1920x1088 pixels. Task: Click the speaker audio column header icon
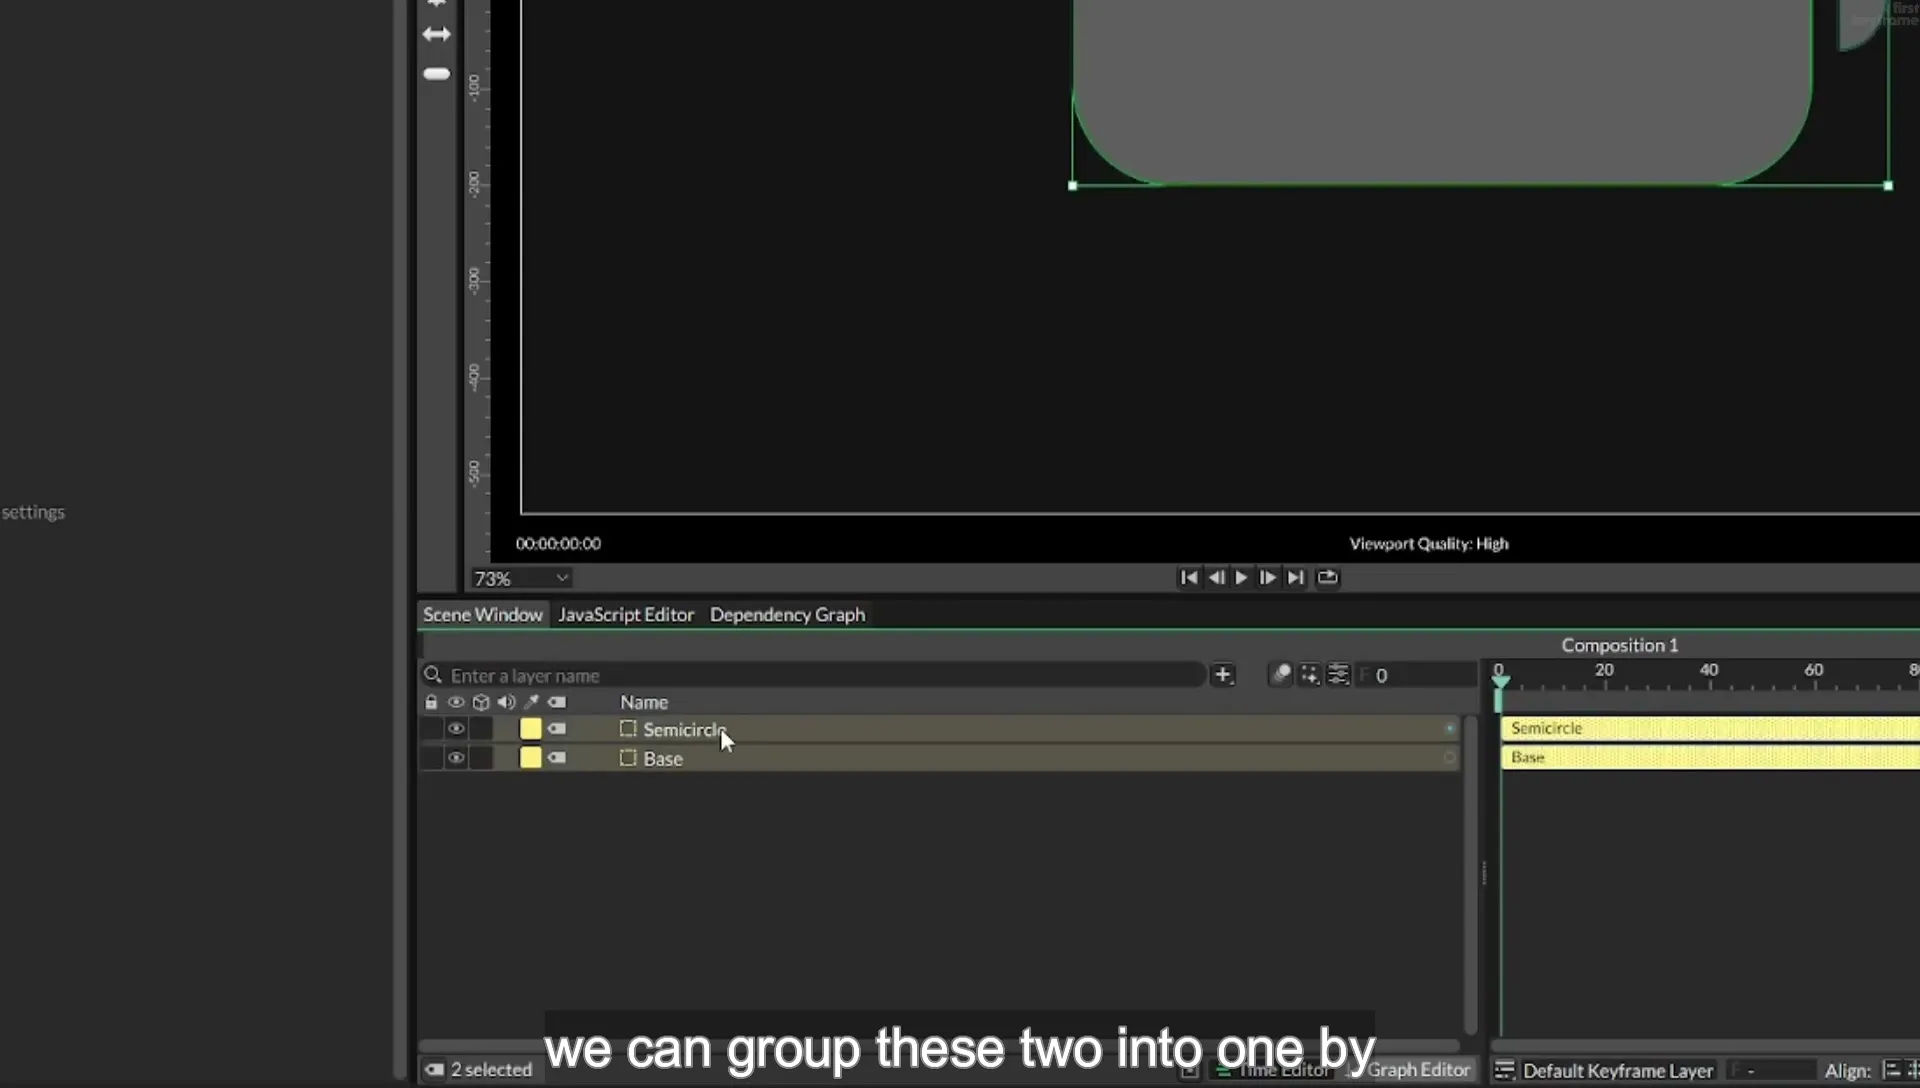coord(506,703)
